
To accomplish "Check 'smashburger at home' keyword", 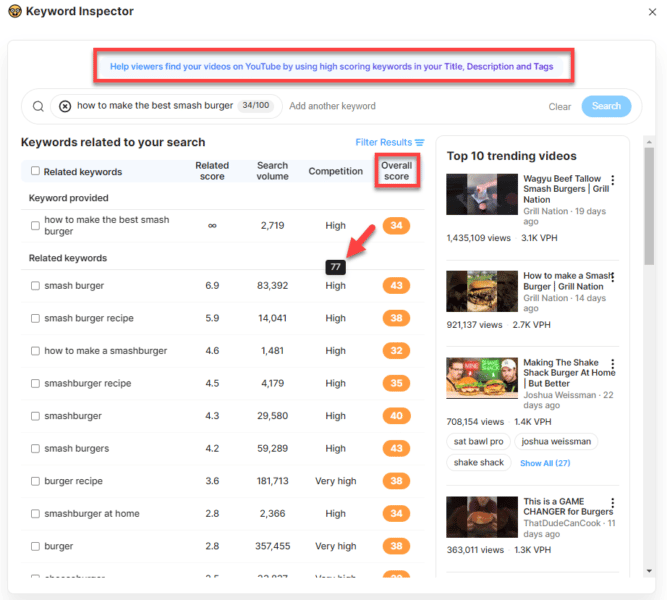I will 35,514.
